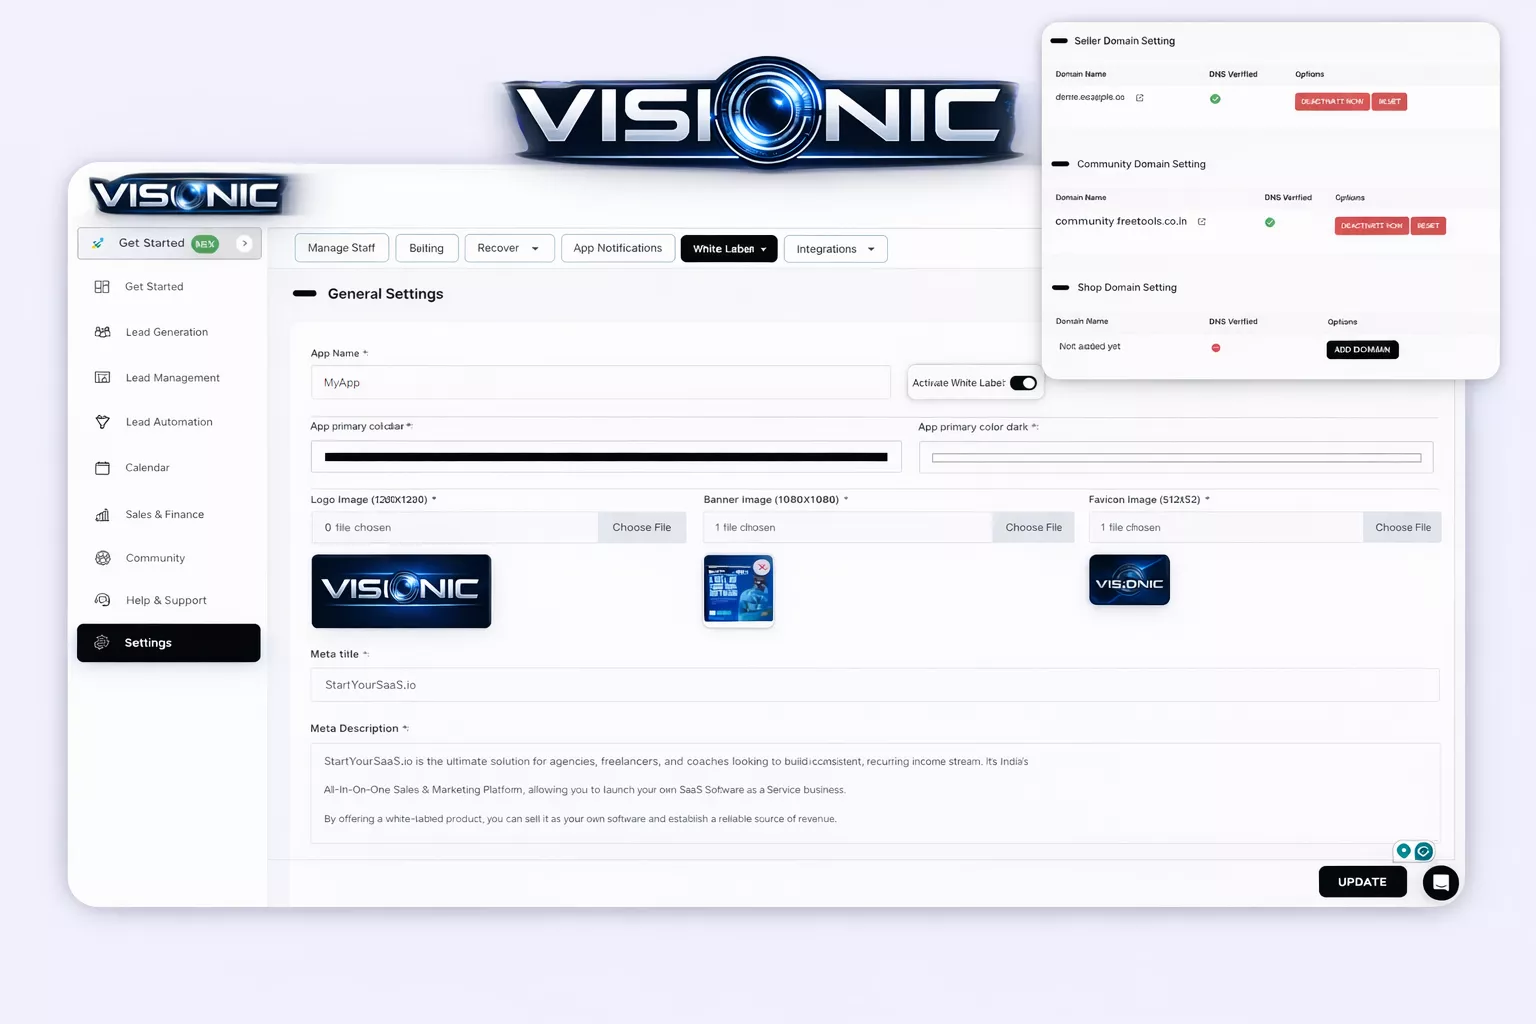Remove the banner image thumbnail
The image size is (1536, 1024).
(762, 567)
